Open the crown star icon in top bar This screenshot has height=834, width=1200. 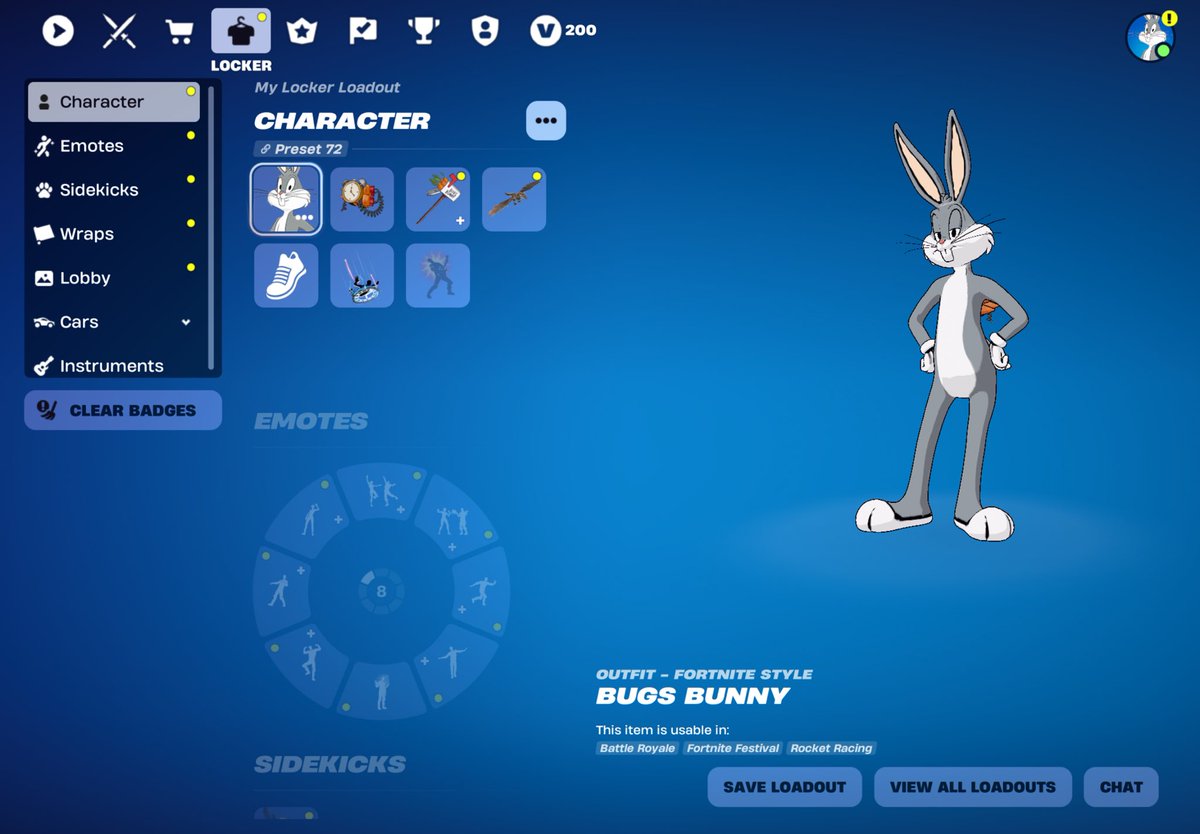pos(301,31)
